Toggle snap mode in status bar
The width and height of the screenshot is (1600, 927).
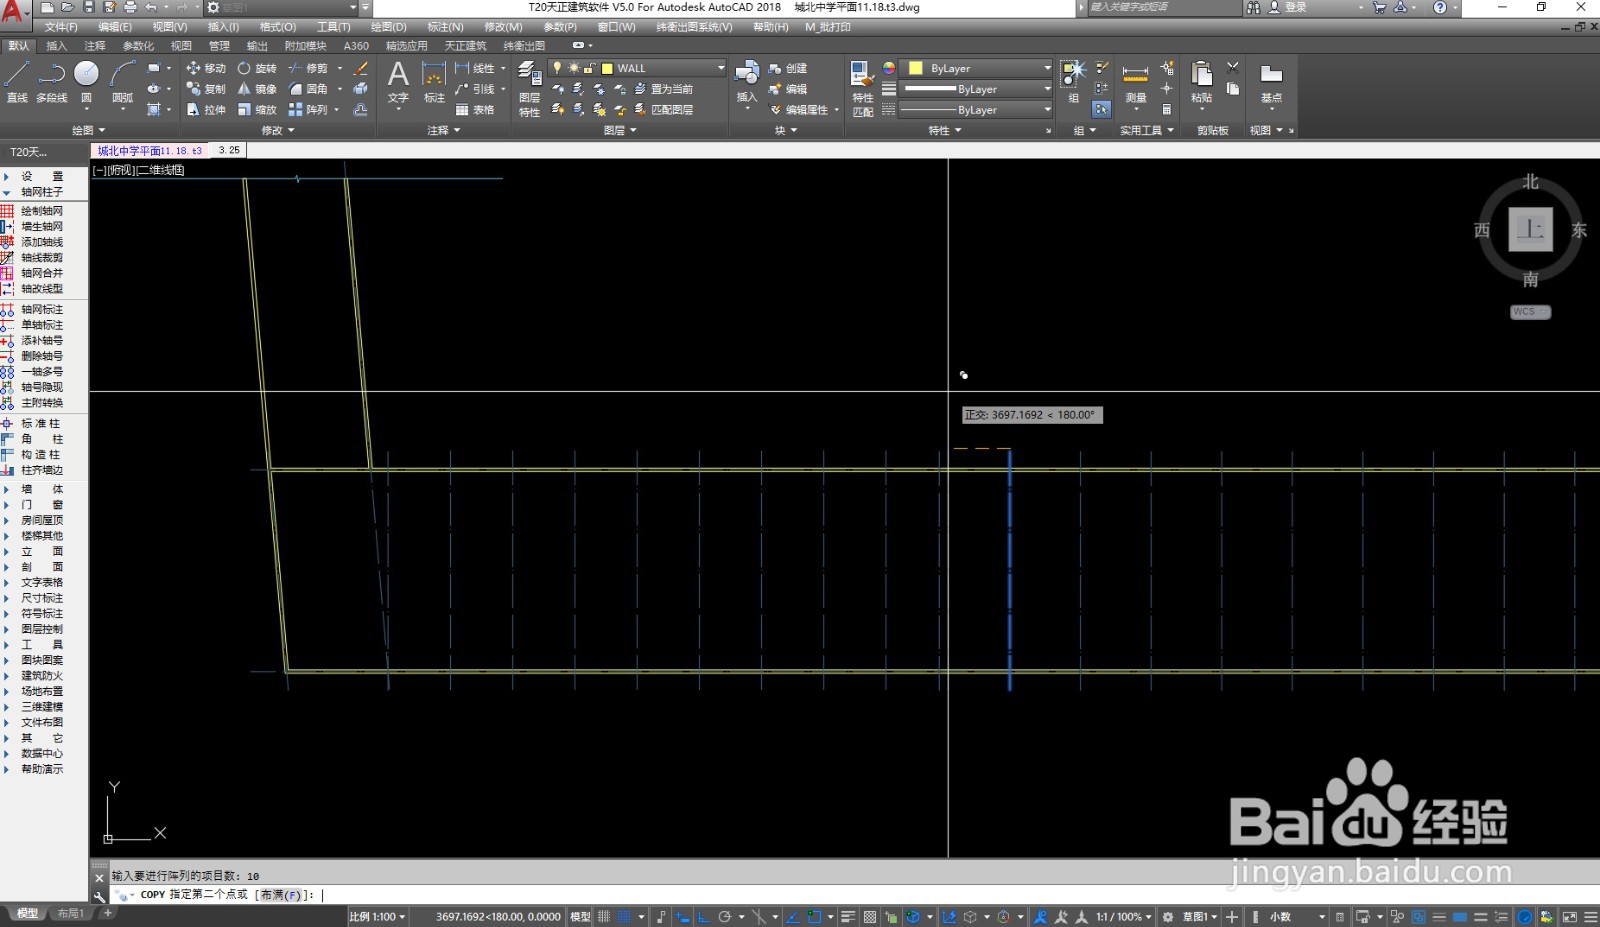(x=624, y=916)
